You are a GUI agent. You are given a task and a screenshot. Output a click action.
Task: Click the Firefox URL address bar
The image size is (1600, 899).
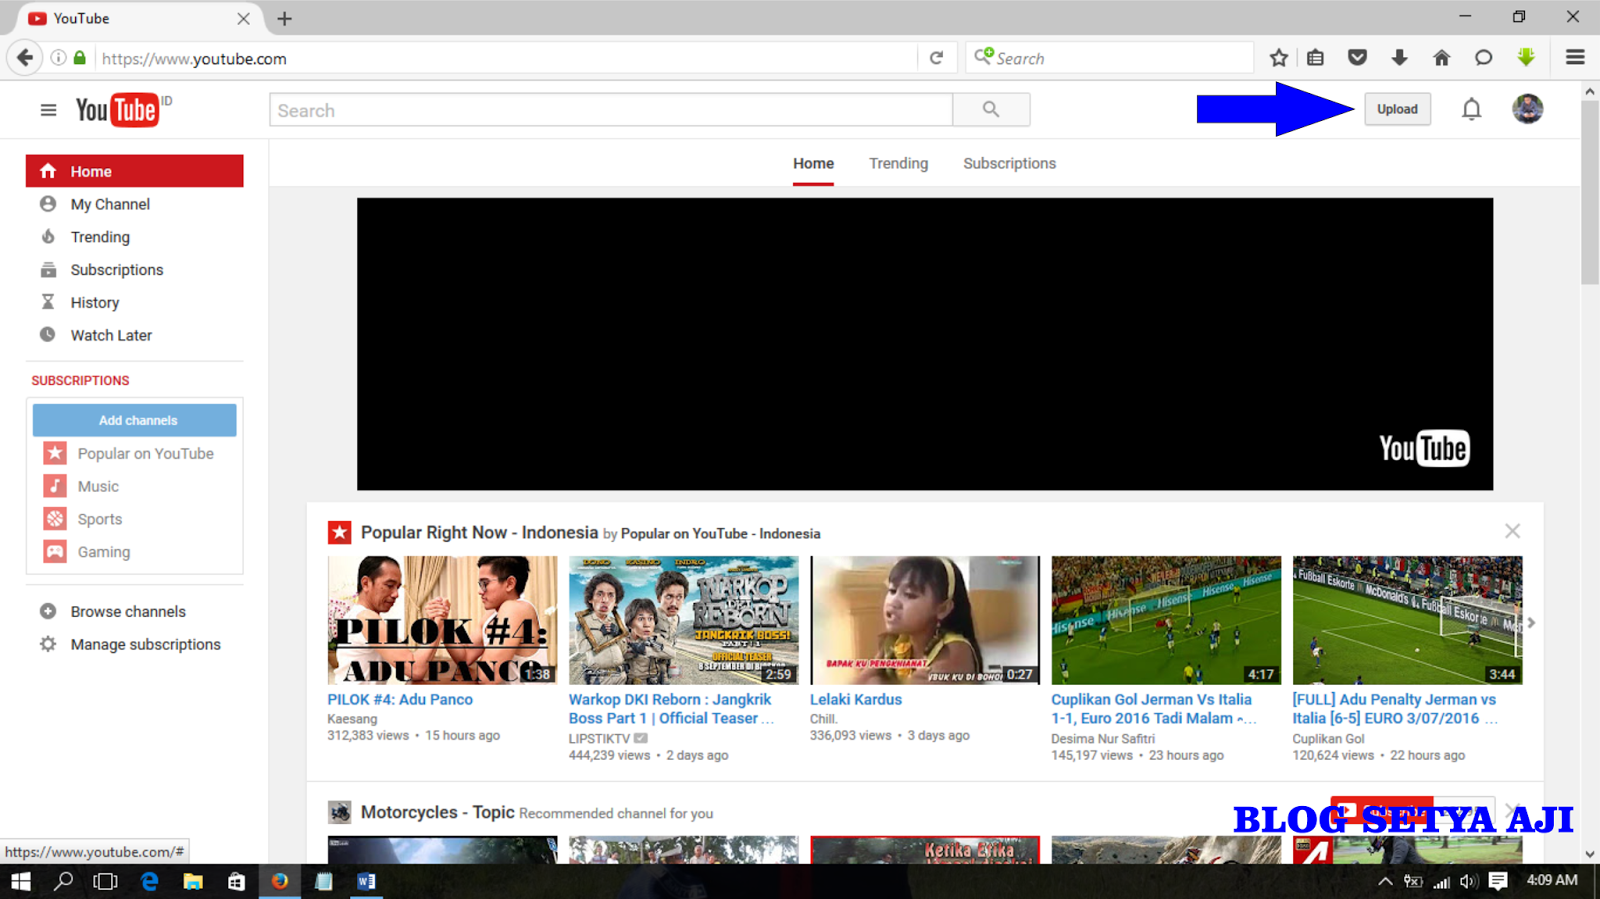(x=505, y=58)
